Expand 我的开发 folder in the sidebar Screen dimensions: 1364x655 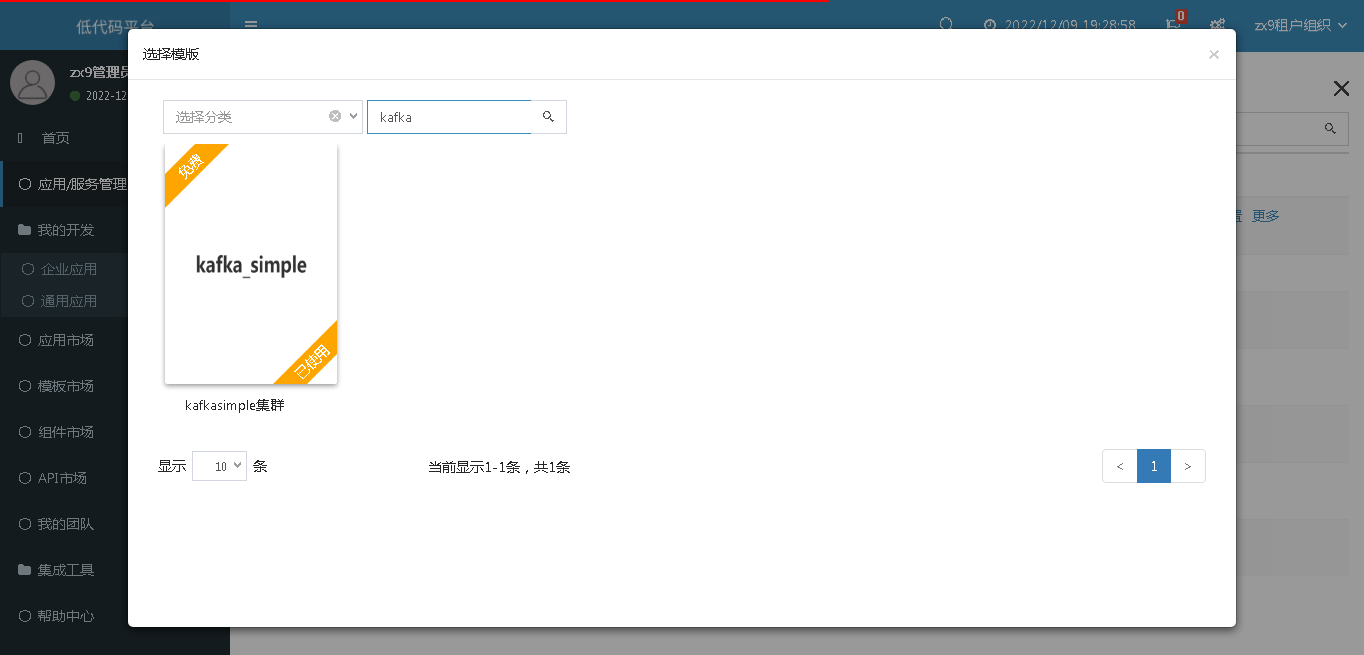tap(64, 230)
